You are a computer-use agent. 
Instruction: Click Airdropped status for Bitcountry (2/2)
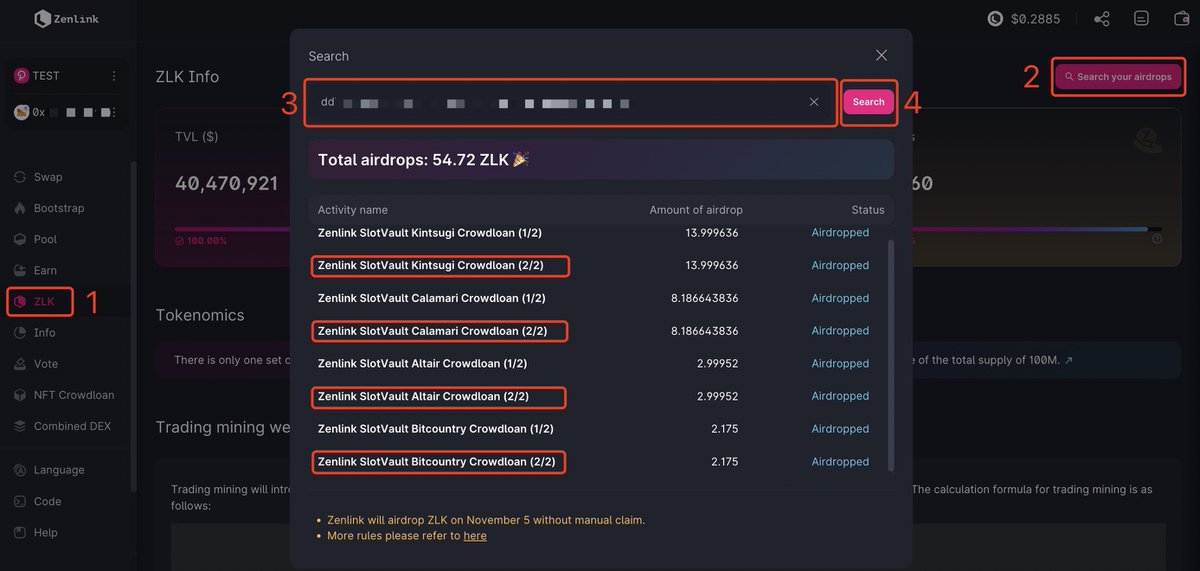coord(840,462)
